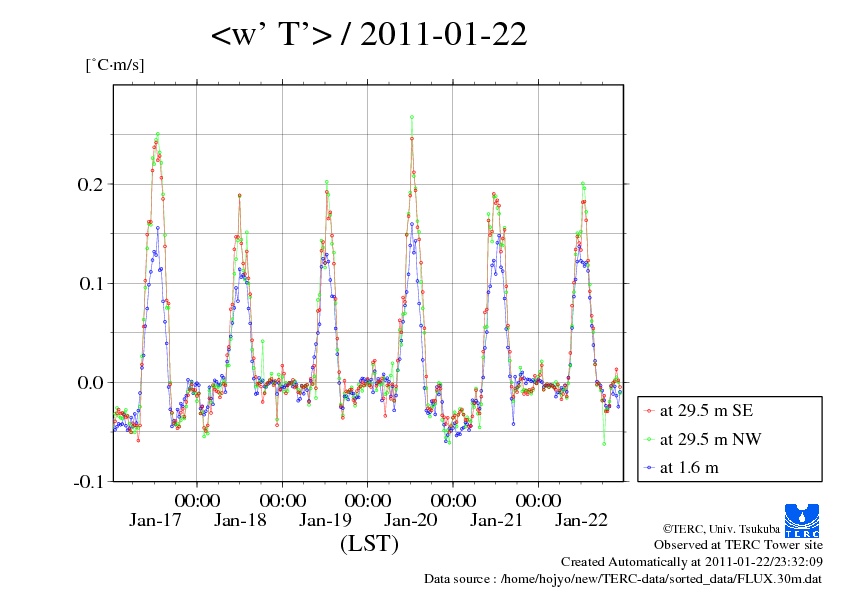The width and height of the screenshot is (842, 595).
Task: Click the 00:00 label above Jan-19
Action: (368, 500)
